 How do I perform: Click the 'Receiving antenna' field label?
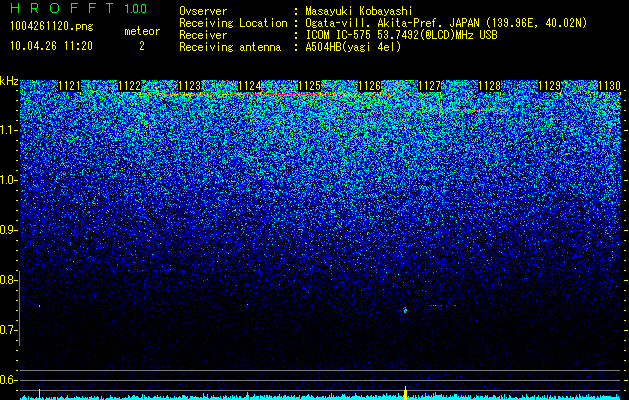pyautogui.click(x=230, y=47)
